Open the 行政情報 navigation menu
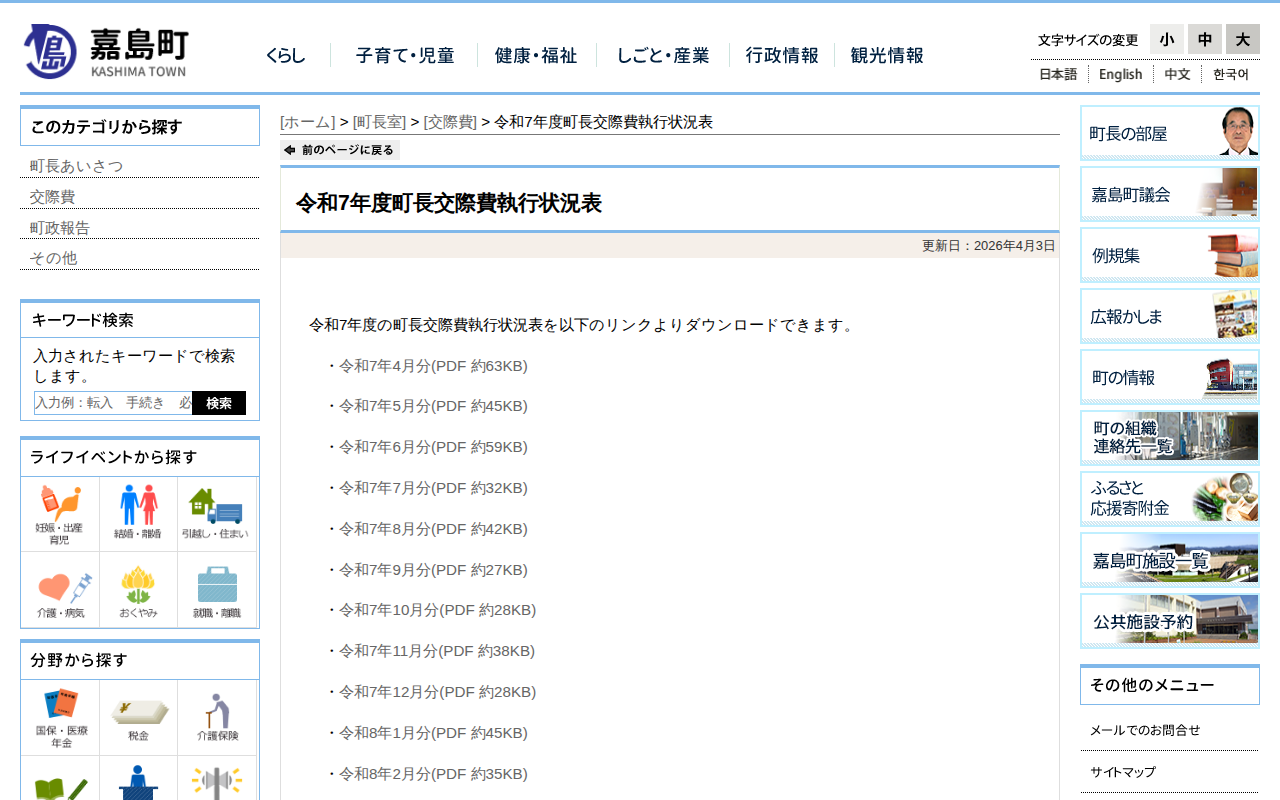The image size is (1280, 800). (x=781, y=56)
